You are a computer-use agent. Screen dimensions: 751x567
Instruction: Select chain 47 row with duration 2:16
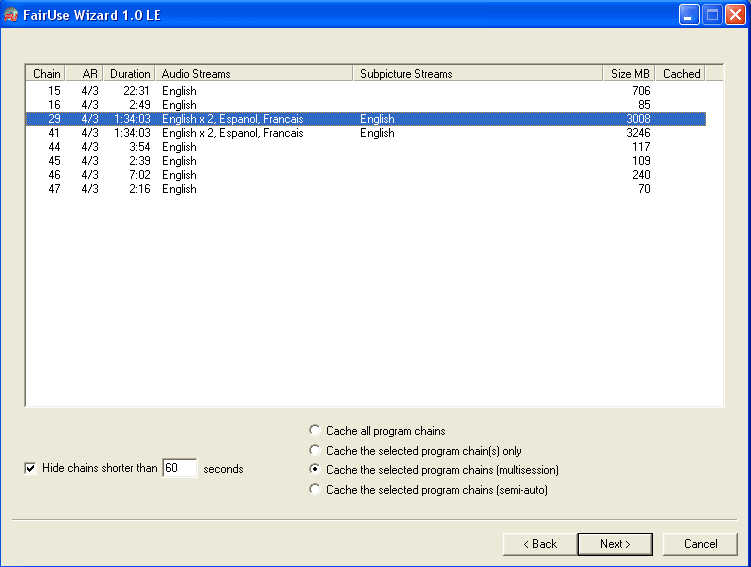pyautogui.click(x=366, y=189)
